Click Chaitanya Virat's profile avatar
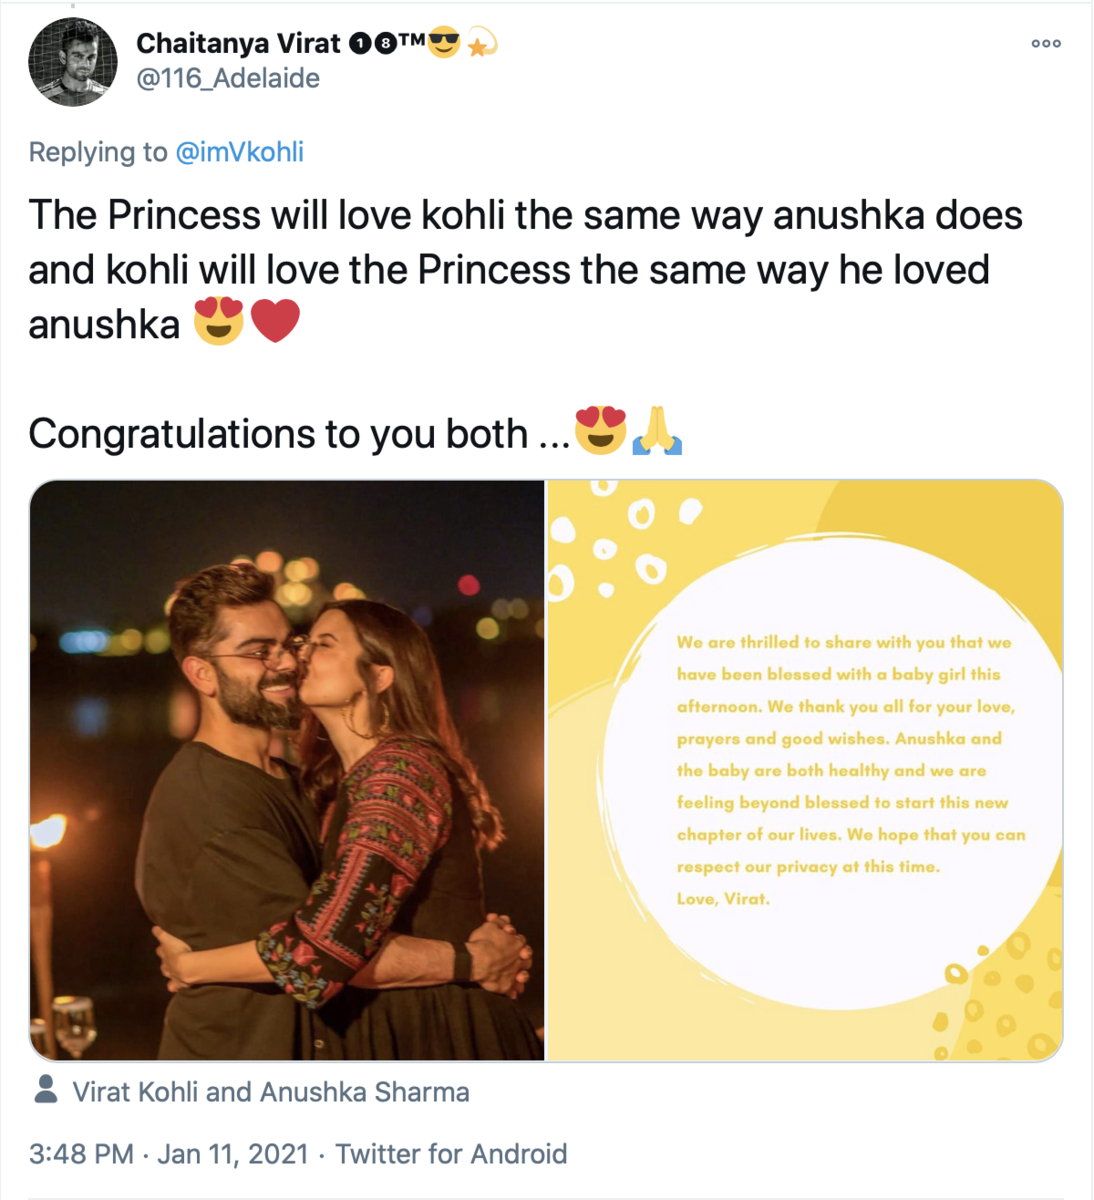Viewport: 1094px width, 1200px height. tap(73, 61)
